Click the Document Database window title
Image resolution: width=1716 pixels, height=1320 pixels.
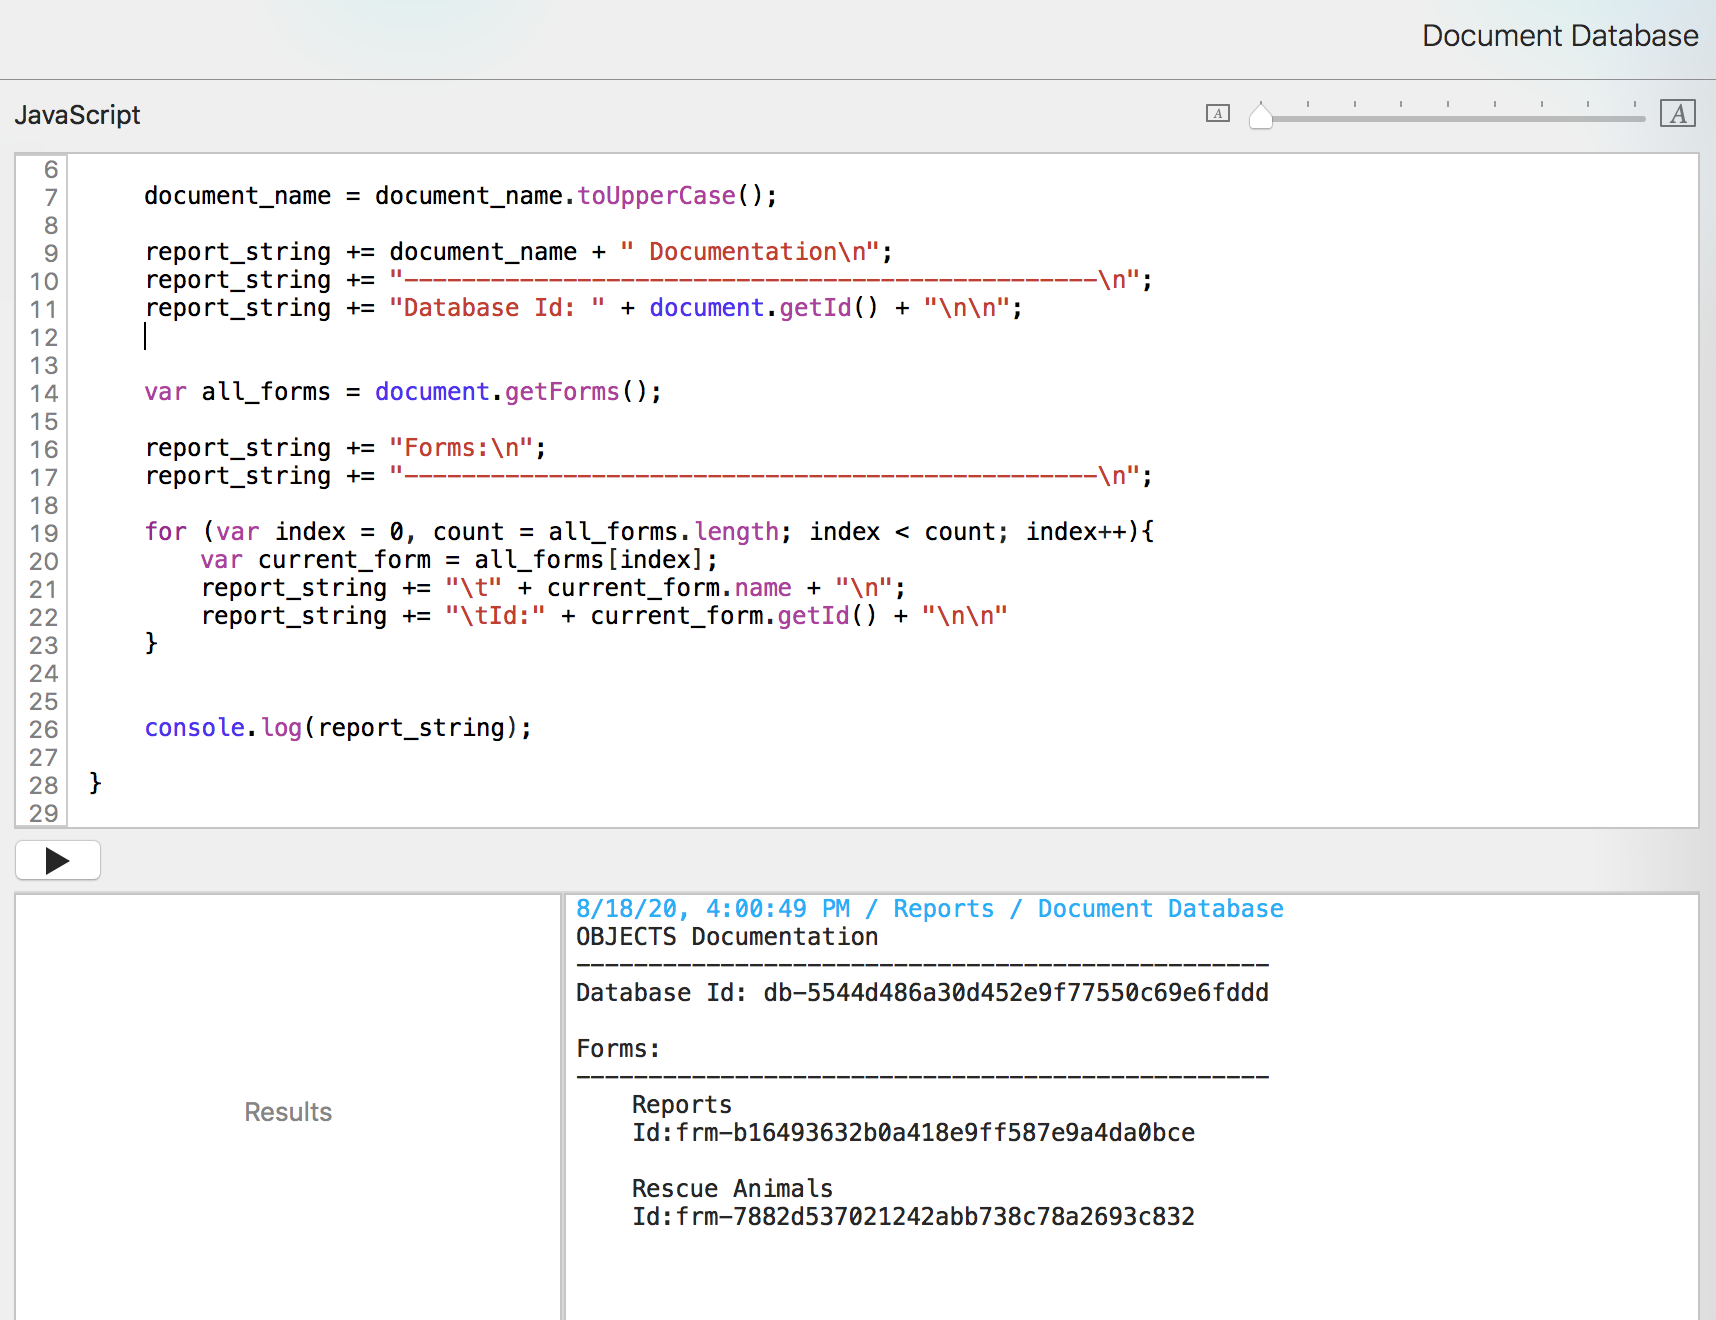click(x=1559, y=36)
